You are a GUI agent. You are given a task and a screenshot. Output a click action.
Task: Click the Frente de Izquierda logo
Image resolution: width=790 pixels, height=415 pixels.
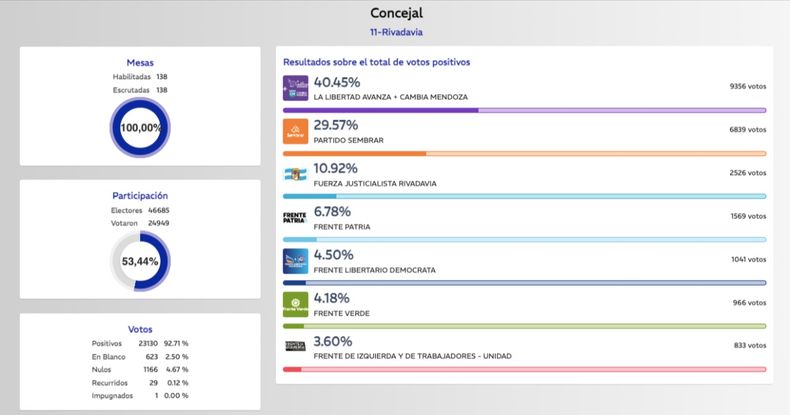pyautogui.click(x=295, y=346)
